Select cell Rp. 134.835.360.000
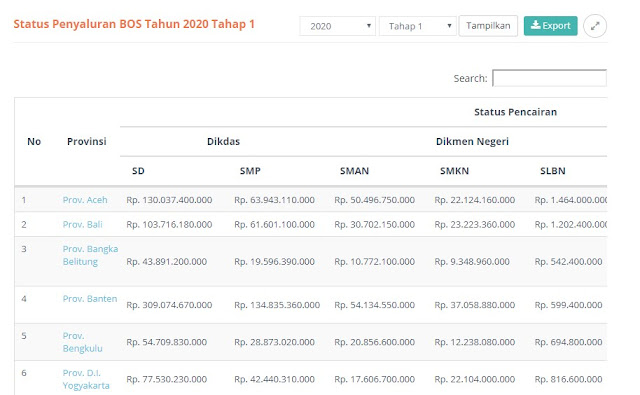The image size is (640, 395). pyautogui.click(x=277, y=305)
